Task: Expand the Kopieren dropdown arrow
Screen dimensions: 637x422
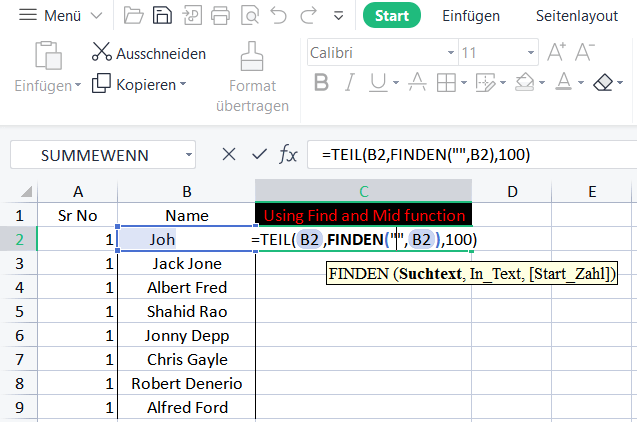Action: pos(183,84)
